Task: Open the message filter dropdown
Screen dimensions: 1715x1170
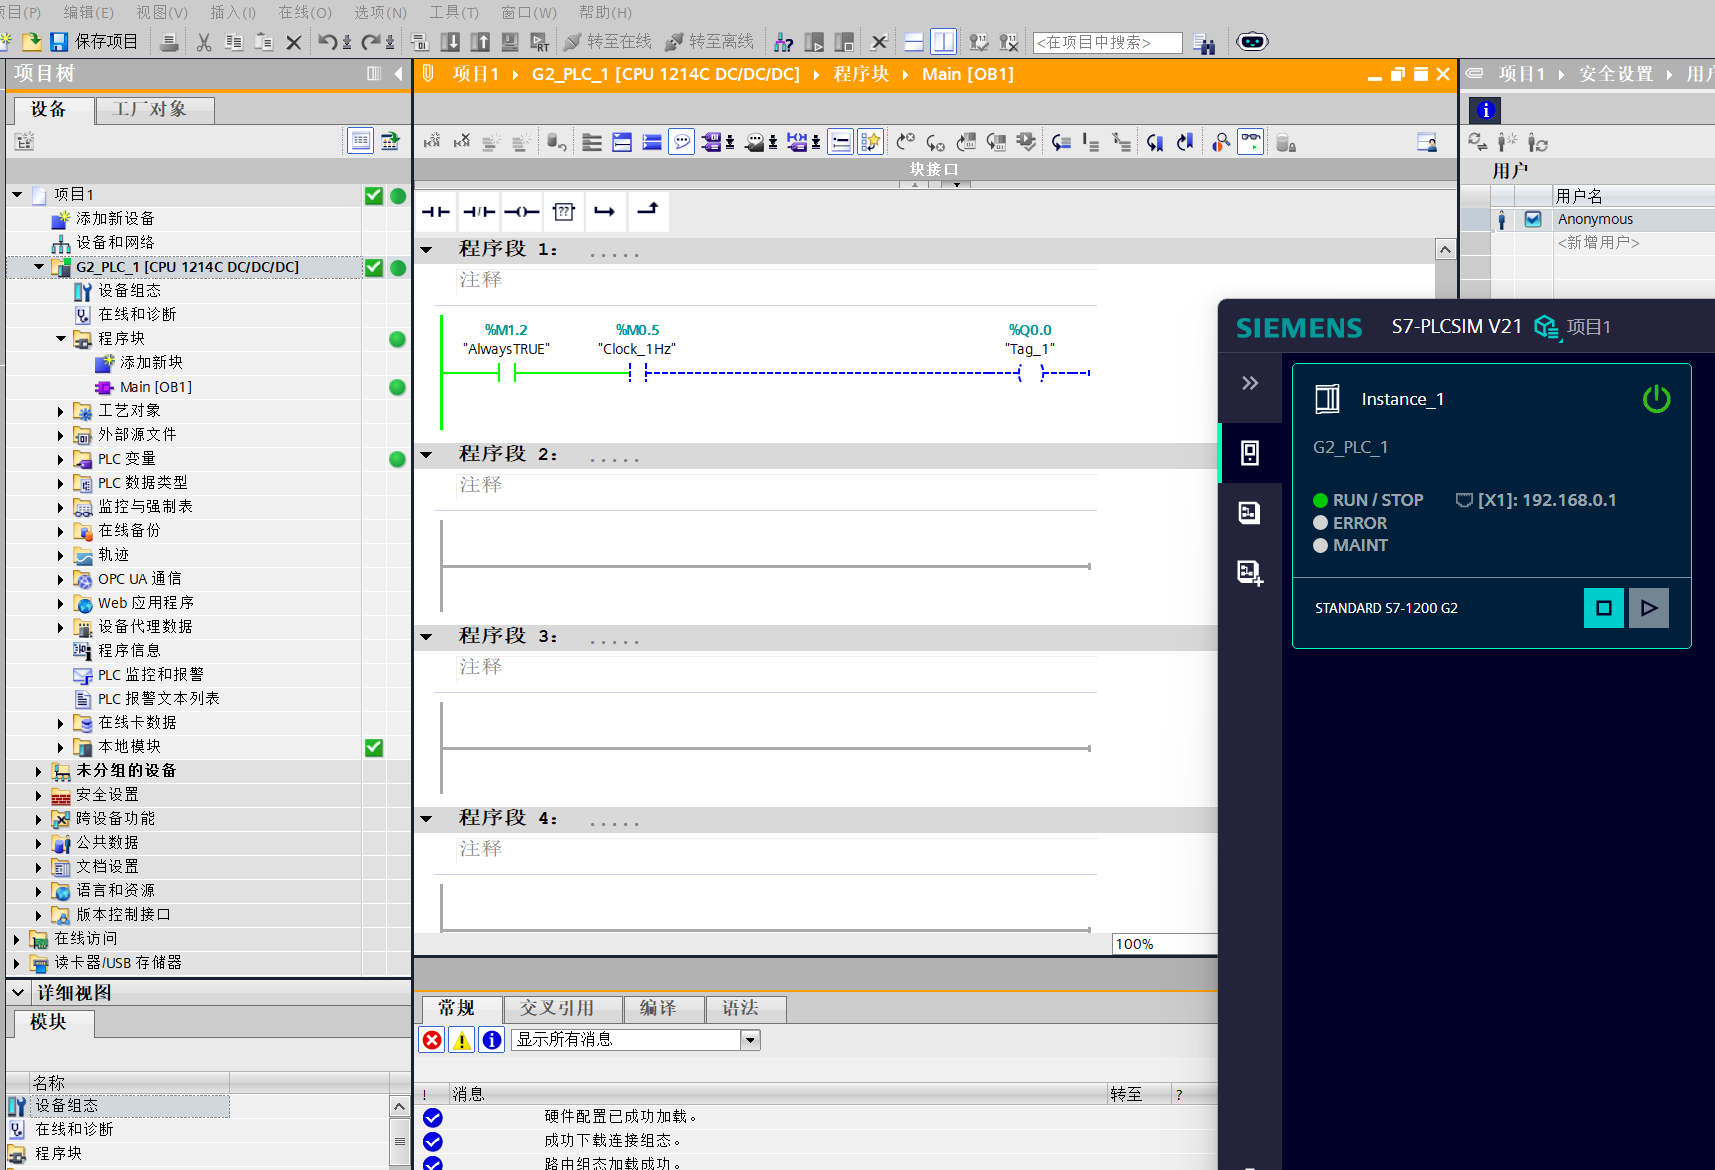Action: pos(749,1040)
